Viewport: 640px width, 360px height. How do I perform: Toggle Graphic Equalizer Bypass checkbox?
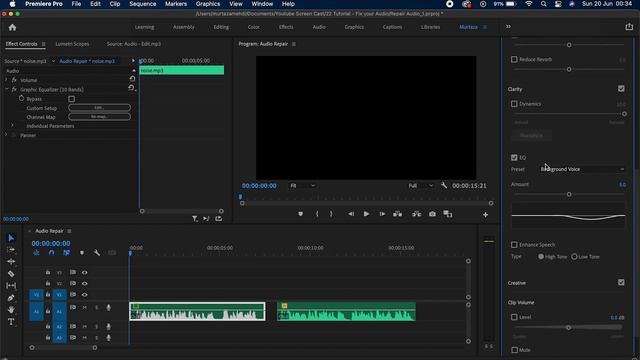[x=71, y=99]
